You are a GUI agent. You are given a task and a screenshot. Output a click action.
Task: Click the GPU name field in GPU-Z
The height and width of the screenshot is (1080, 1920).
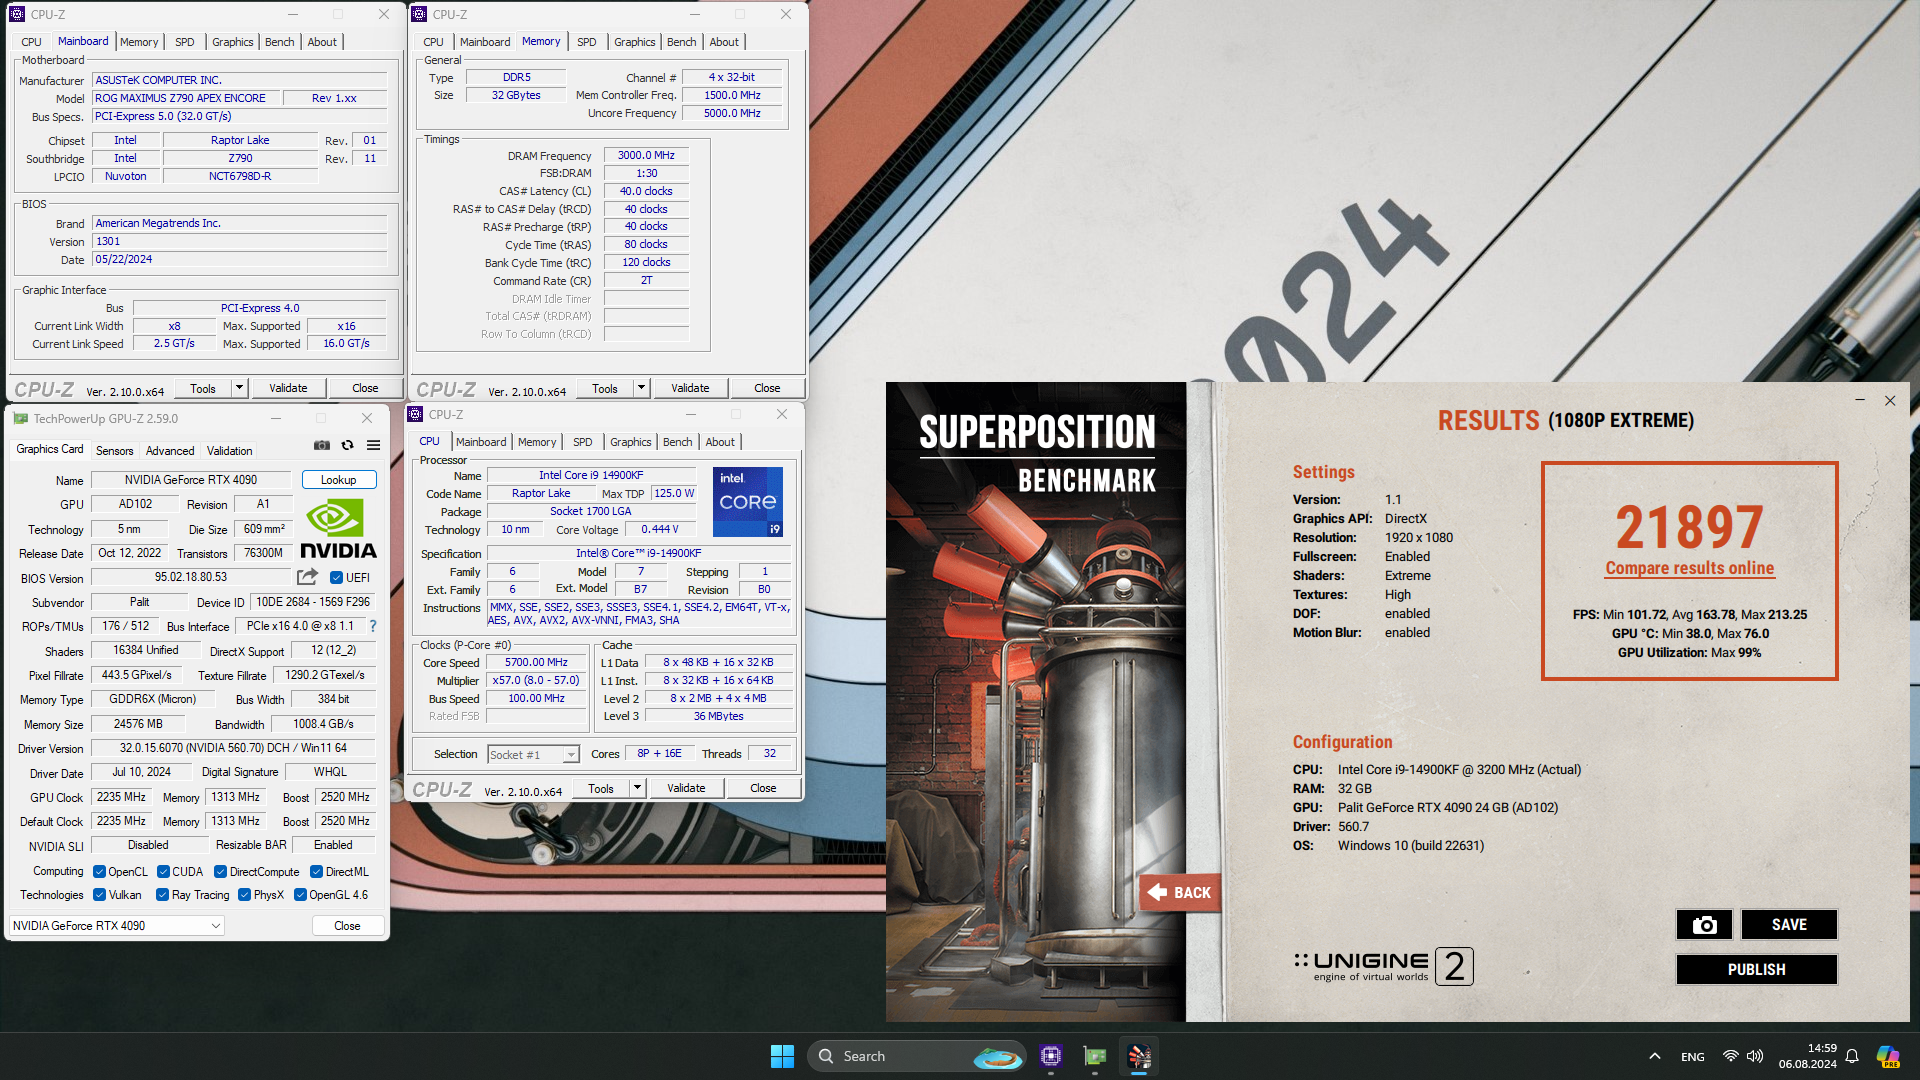tap(191, 480)
